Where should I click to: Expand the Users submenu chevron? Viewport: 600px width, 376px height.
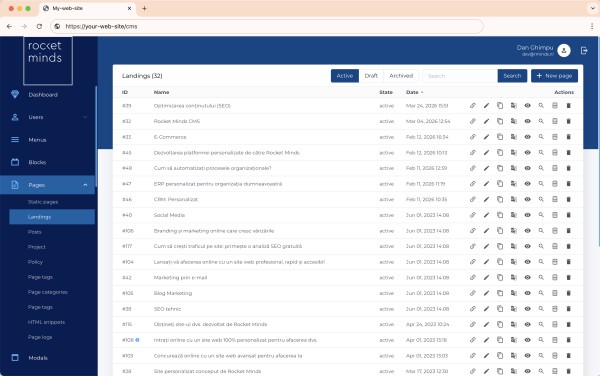85,117
